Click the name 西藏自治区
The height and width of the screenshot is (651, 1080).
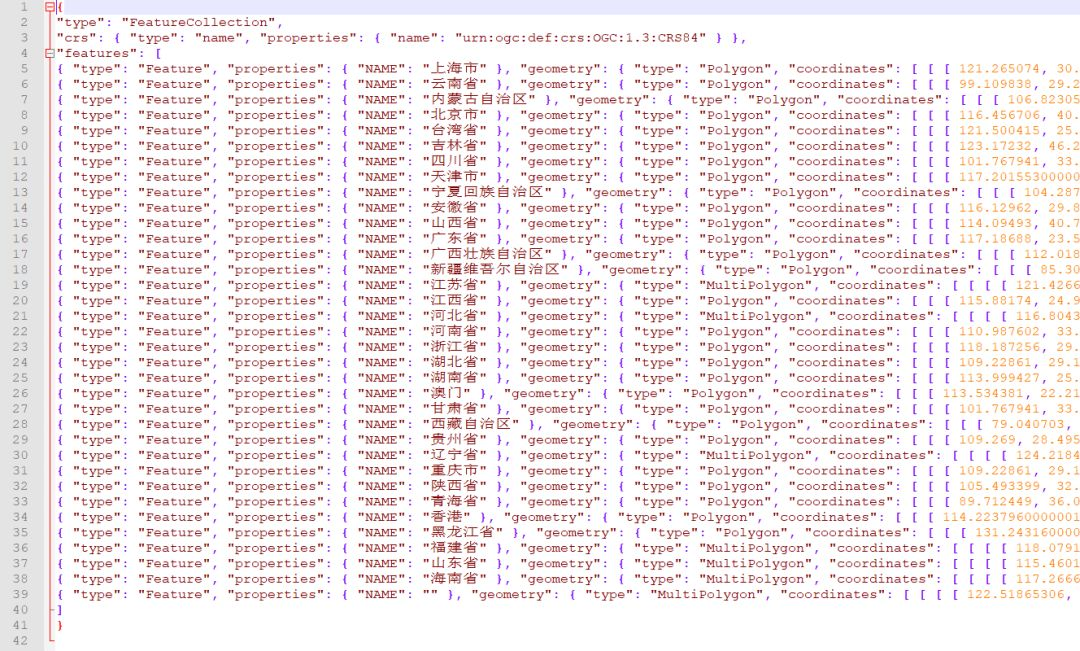tap(470, 424)
